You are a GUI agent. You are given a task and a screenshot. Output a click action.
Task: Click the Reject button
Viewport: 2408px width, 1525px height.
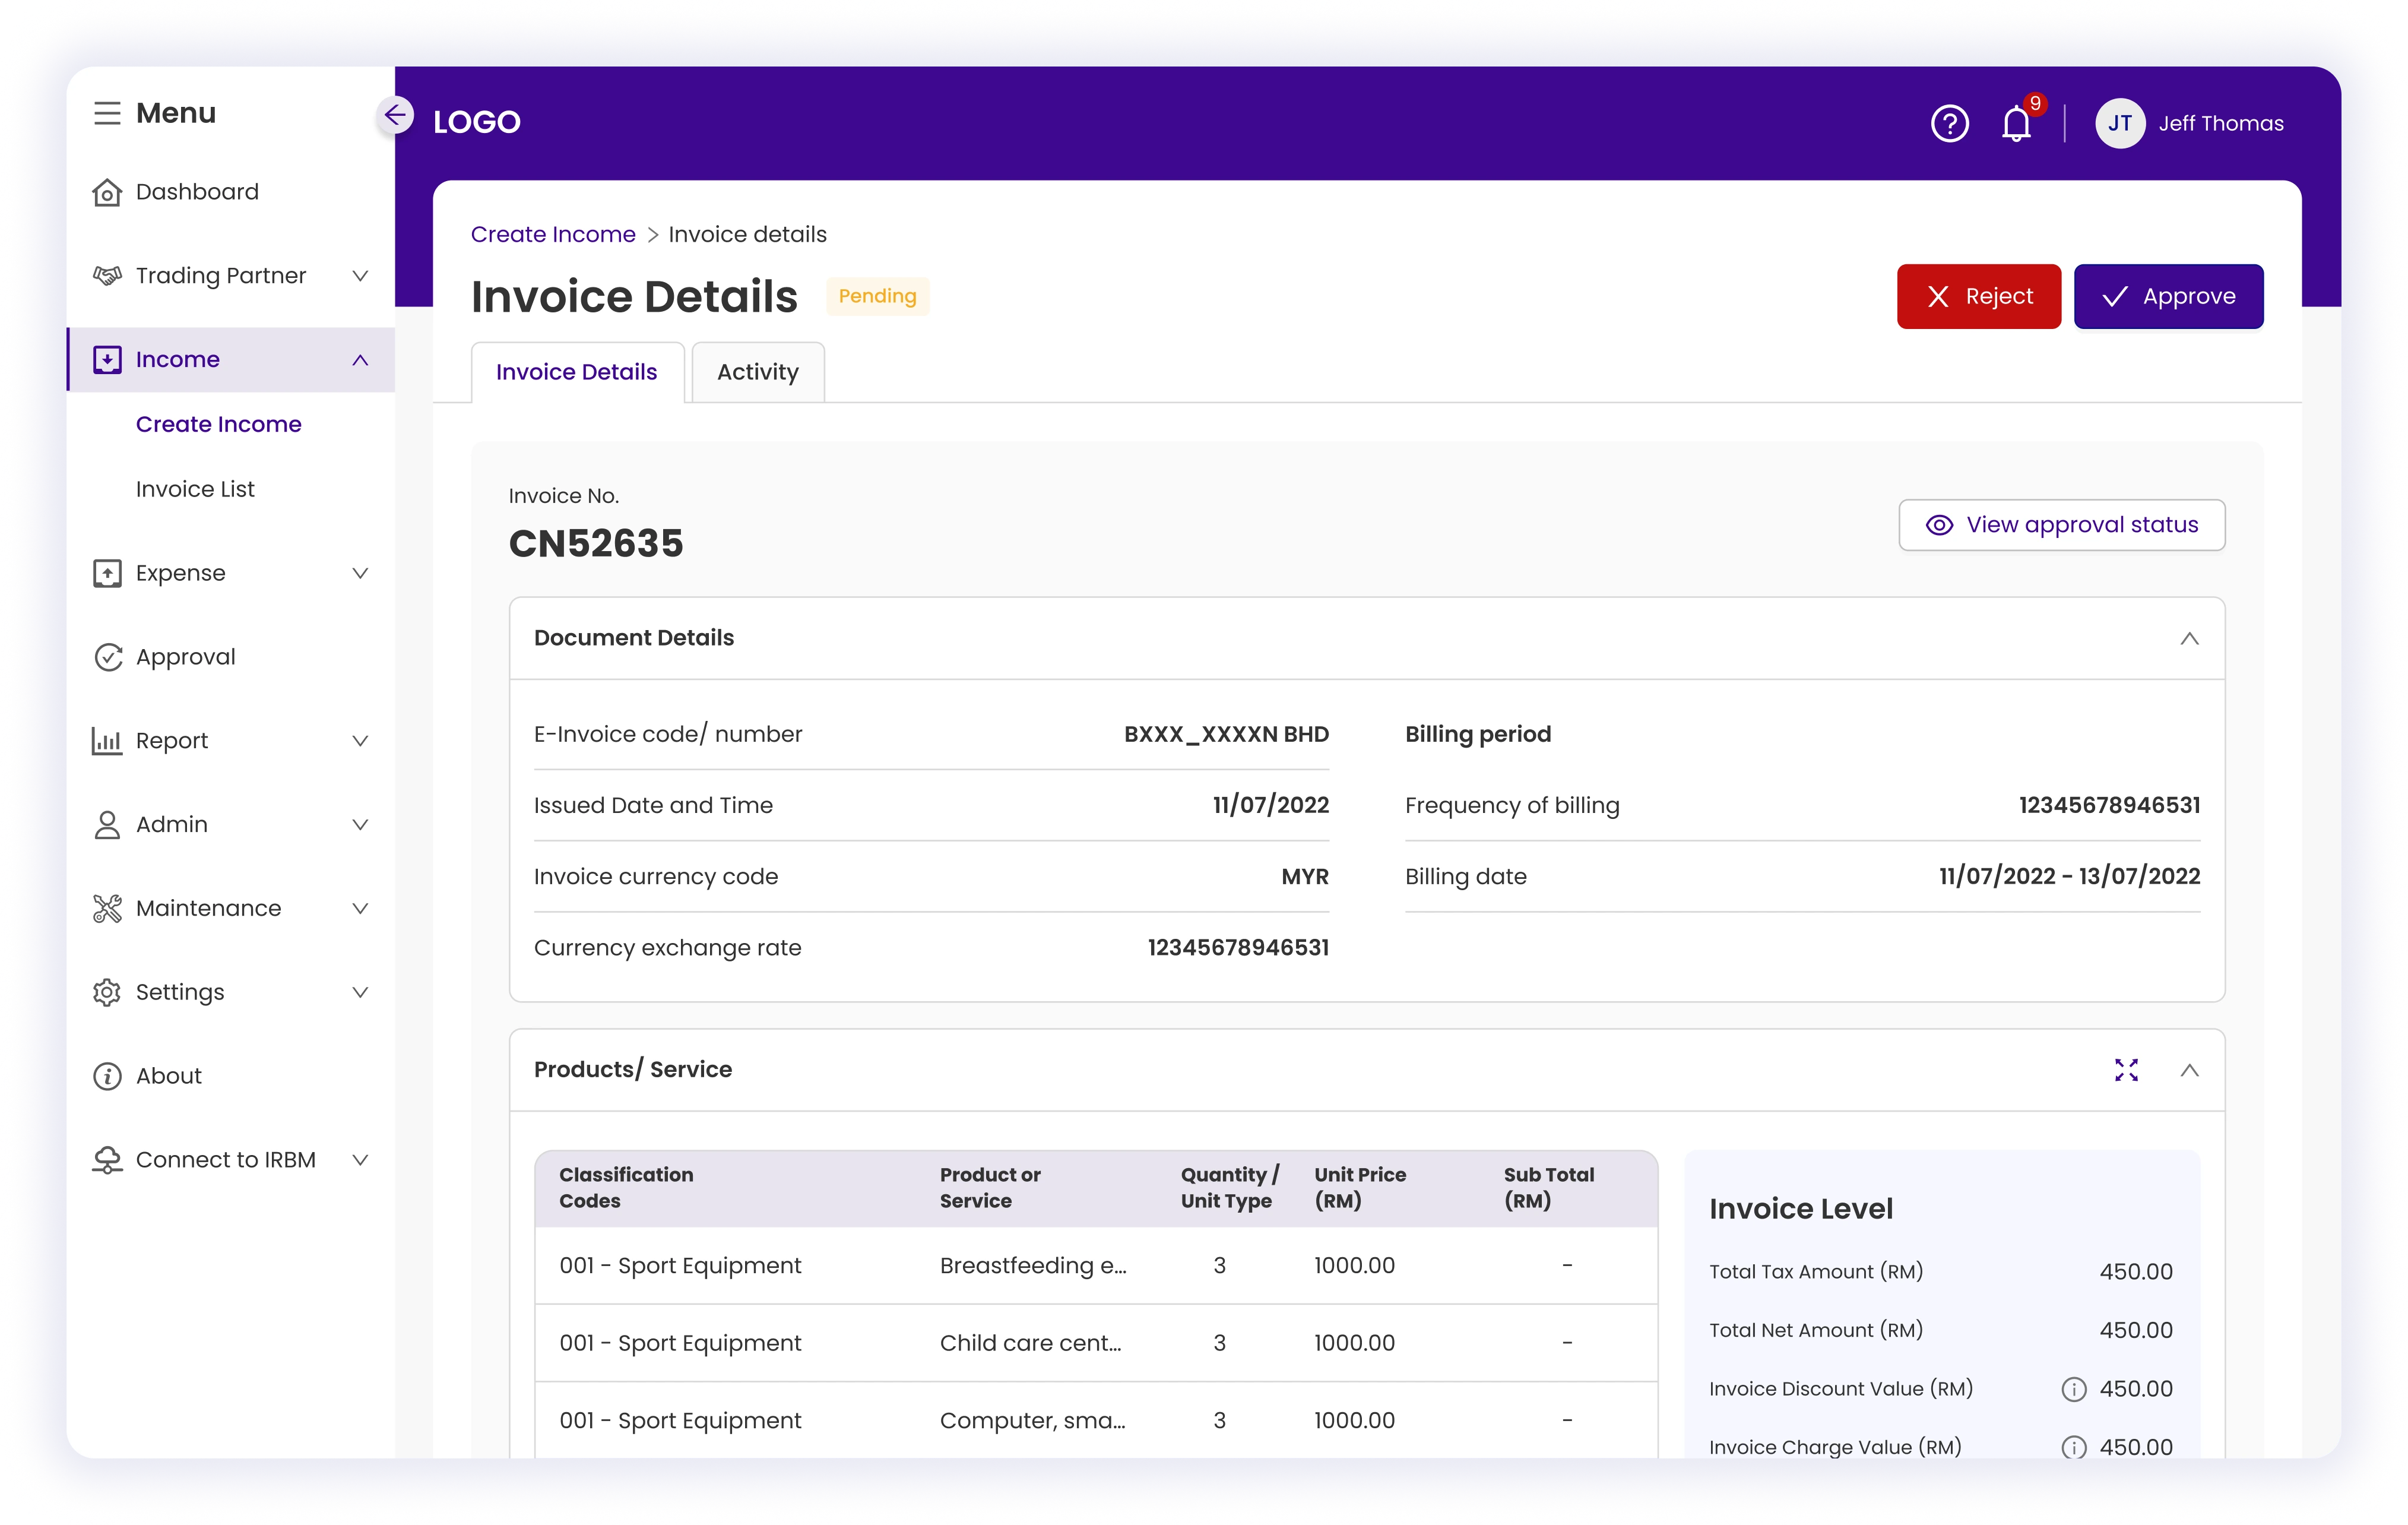(x=1978, y=296)
